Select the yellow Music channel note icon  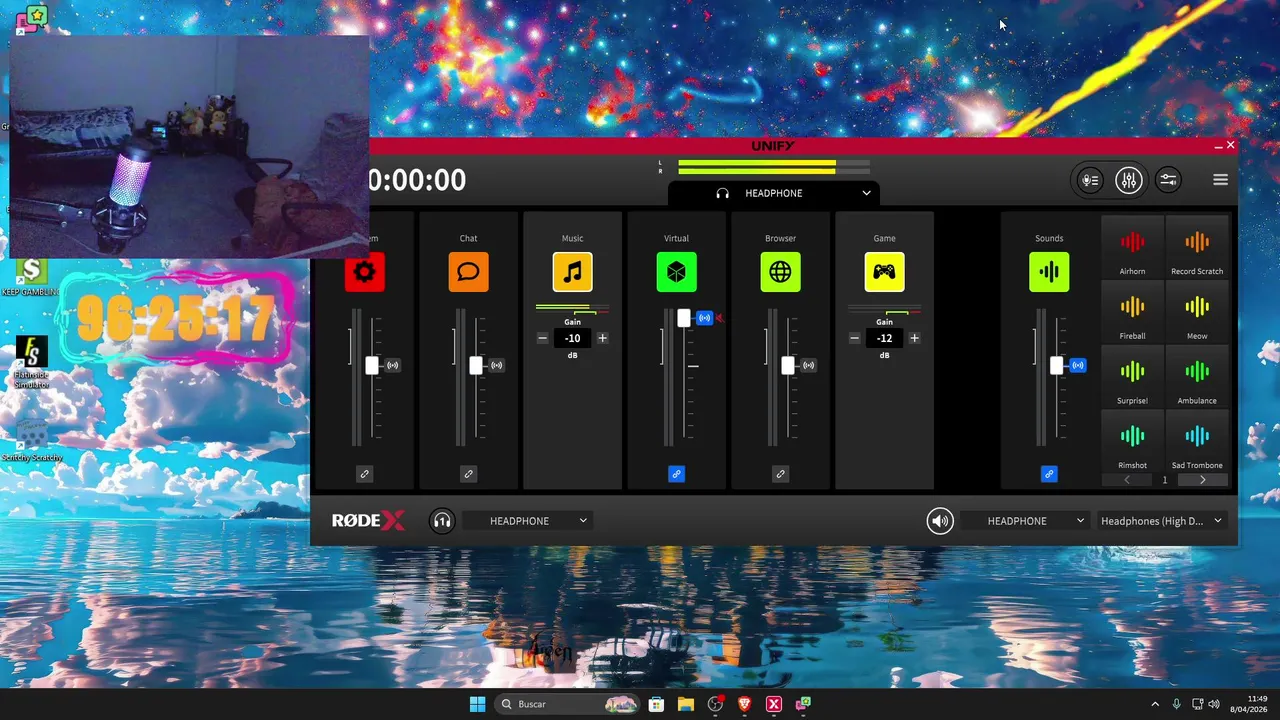coord(572,272)
